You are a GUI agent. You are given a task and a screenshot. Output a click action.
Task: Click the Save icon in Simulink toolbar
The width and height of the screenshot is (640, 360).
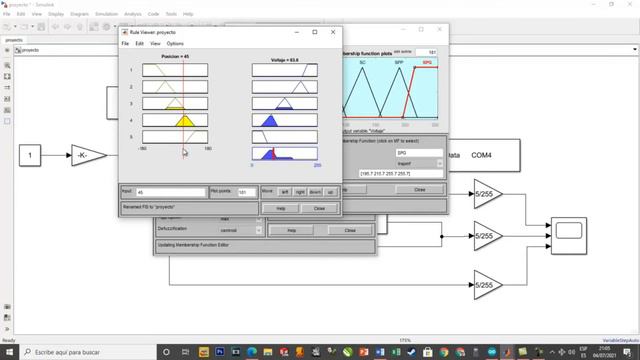pyautogui.click(x=41, y=27)
